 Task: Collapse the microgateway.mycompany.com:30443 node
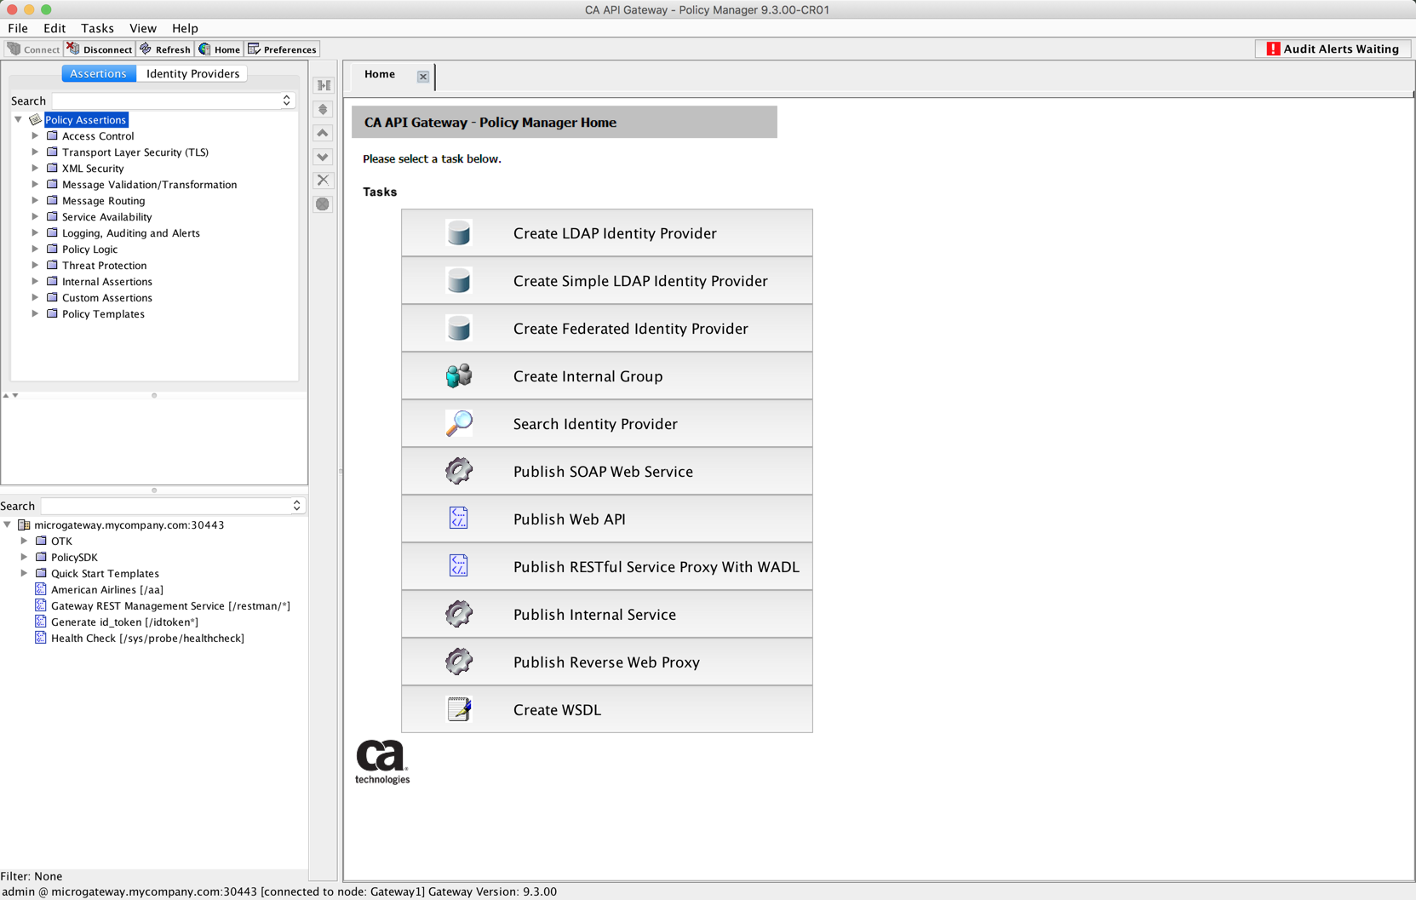click(x=7, y=525)
